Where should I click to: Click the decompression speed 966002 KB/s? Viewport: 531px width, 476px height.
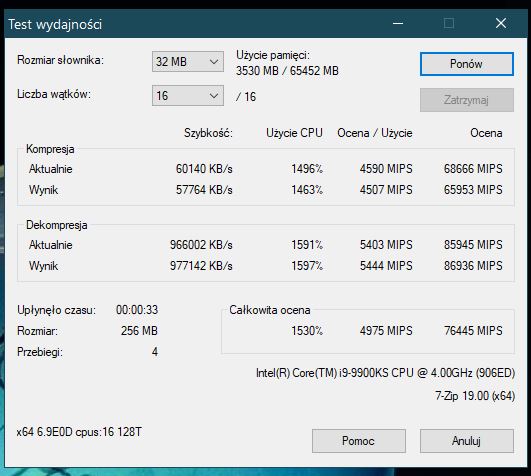coord(201,244)
